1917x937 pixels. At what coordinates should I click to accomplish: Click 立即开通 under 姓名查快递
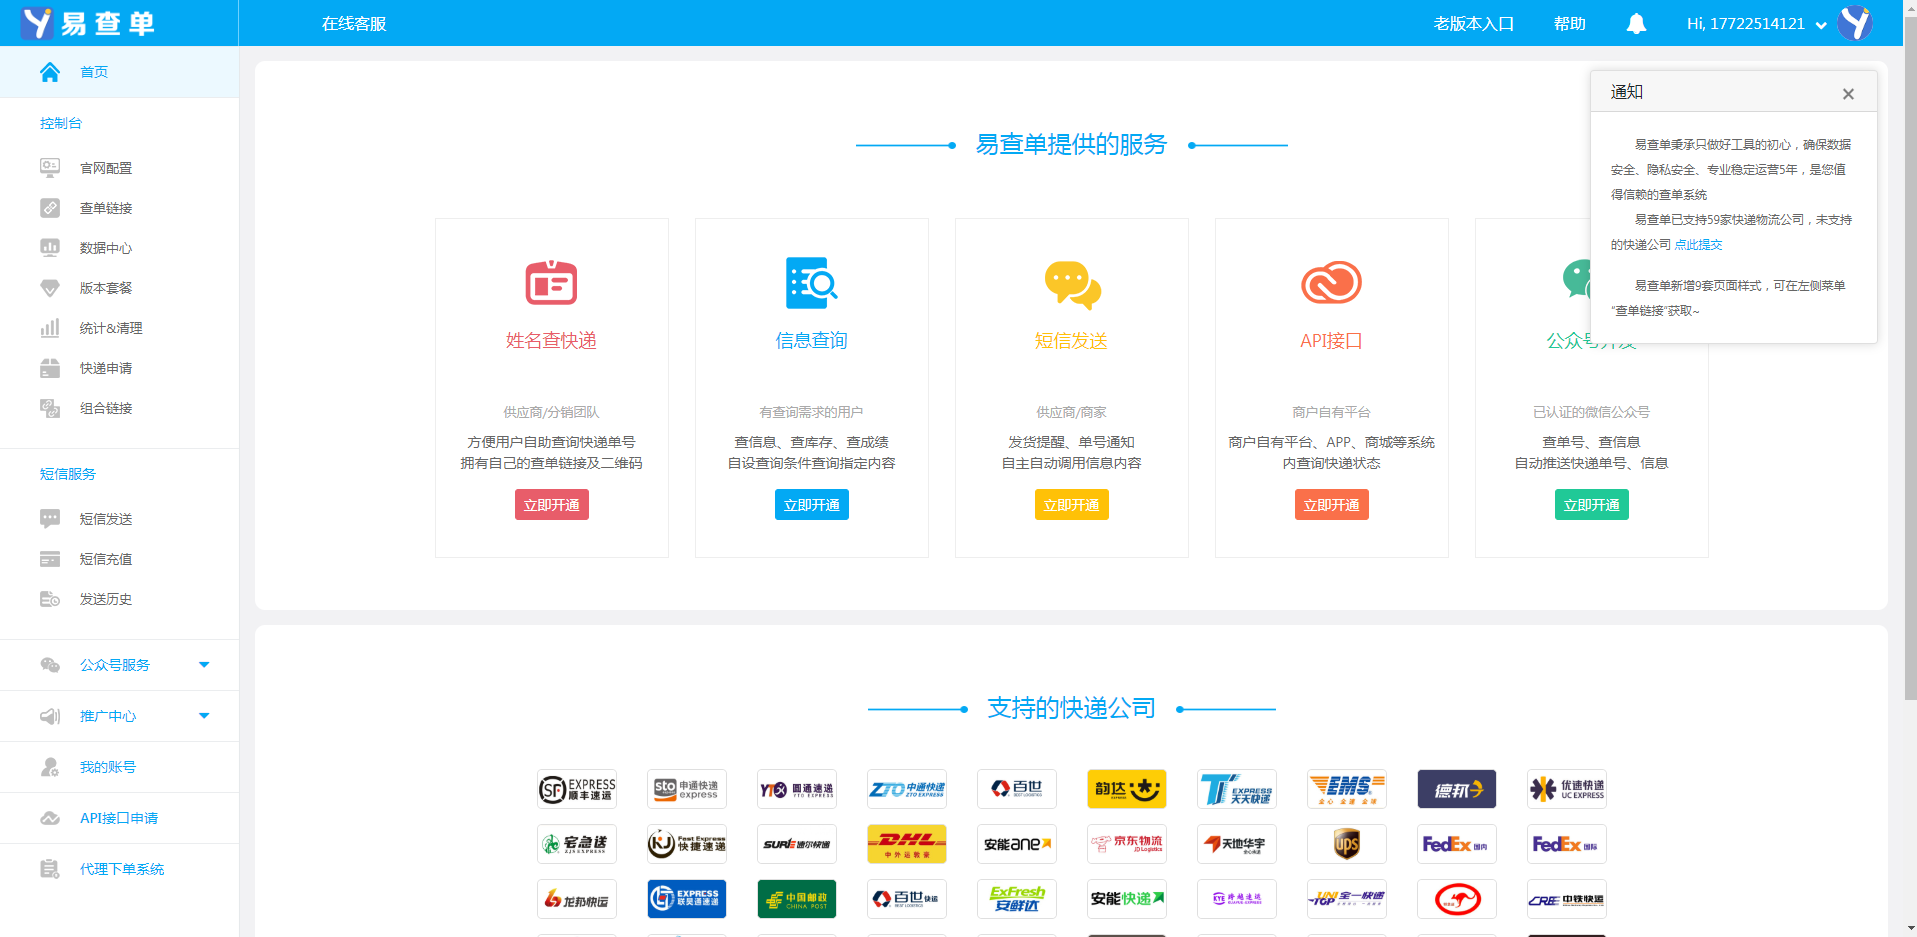pos(551,505)
